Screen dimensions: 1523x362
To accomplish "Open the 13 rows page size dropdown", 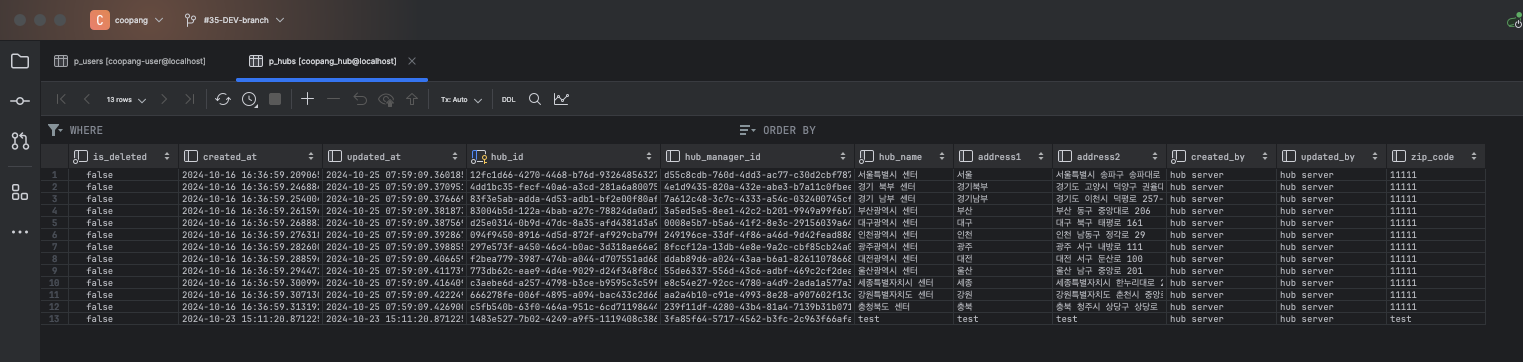I will (126, 99).
